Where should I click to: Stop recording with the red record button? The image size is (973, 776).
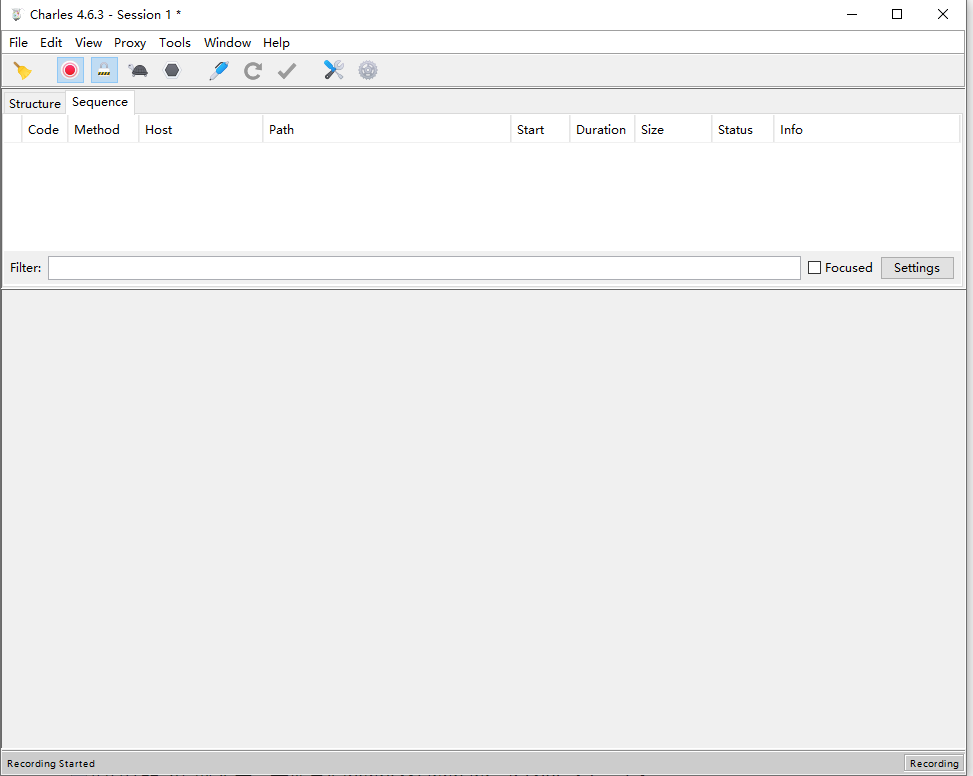pyautogui.click(x=70, y=70)
